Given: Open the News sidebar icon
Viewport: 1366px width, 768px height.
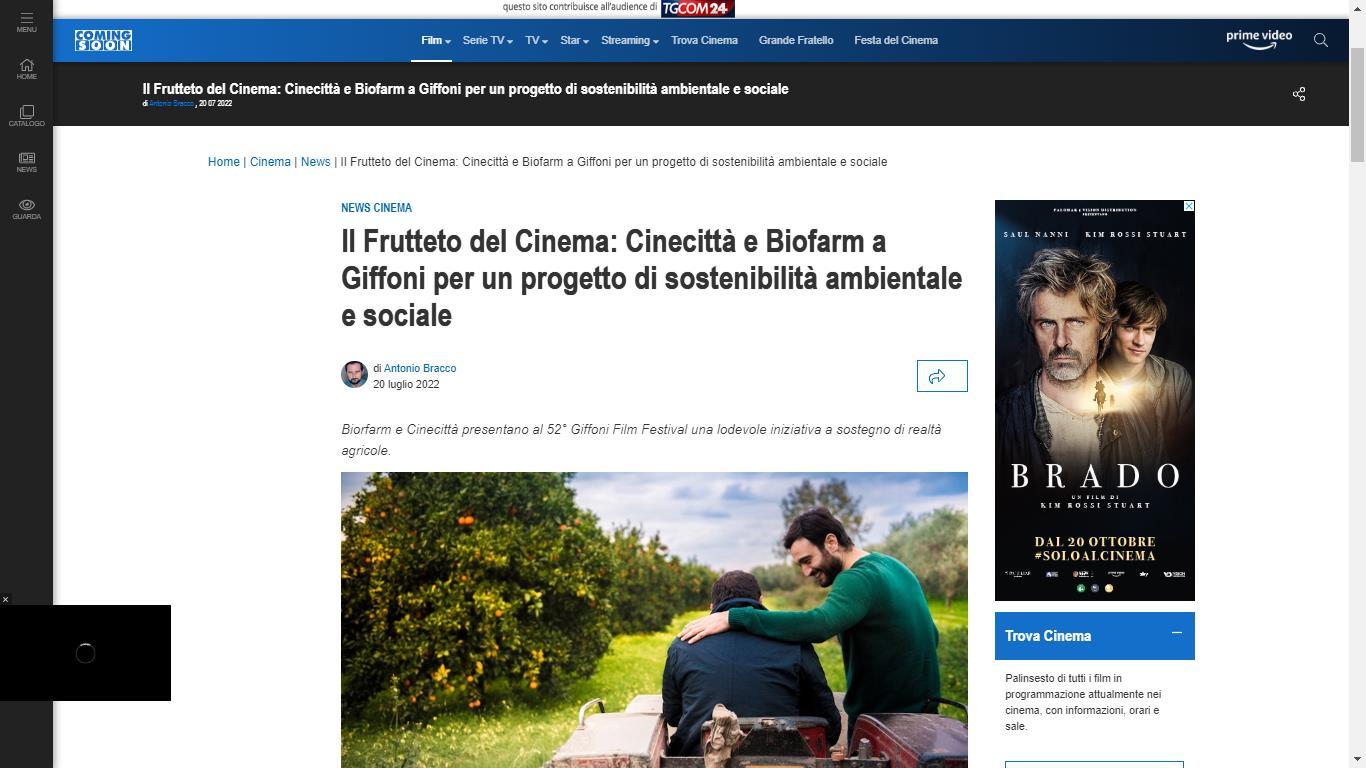Looking at the screenshot, I should [x=26, y=162].
